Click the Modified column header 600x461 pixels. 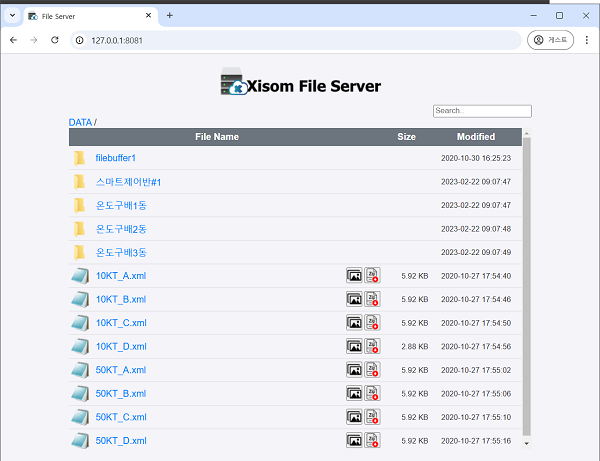tap(476, 137)
